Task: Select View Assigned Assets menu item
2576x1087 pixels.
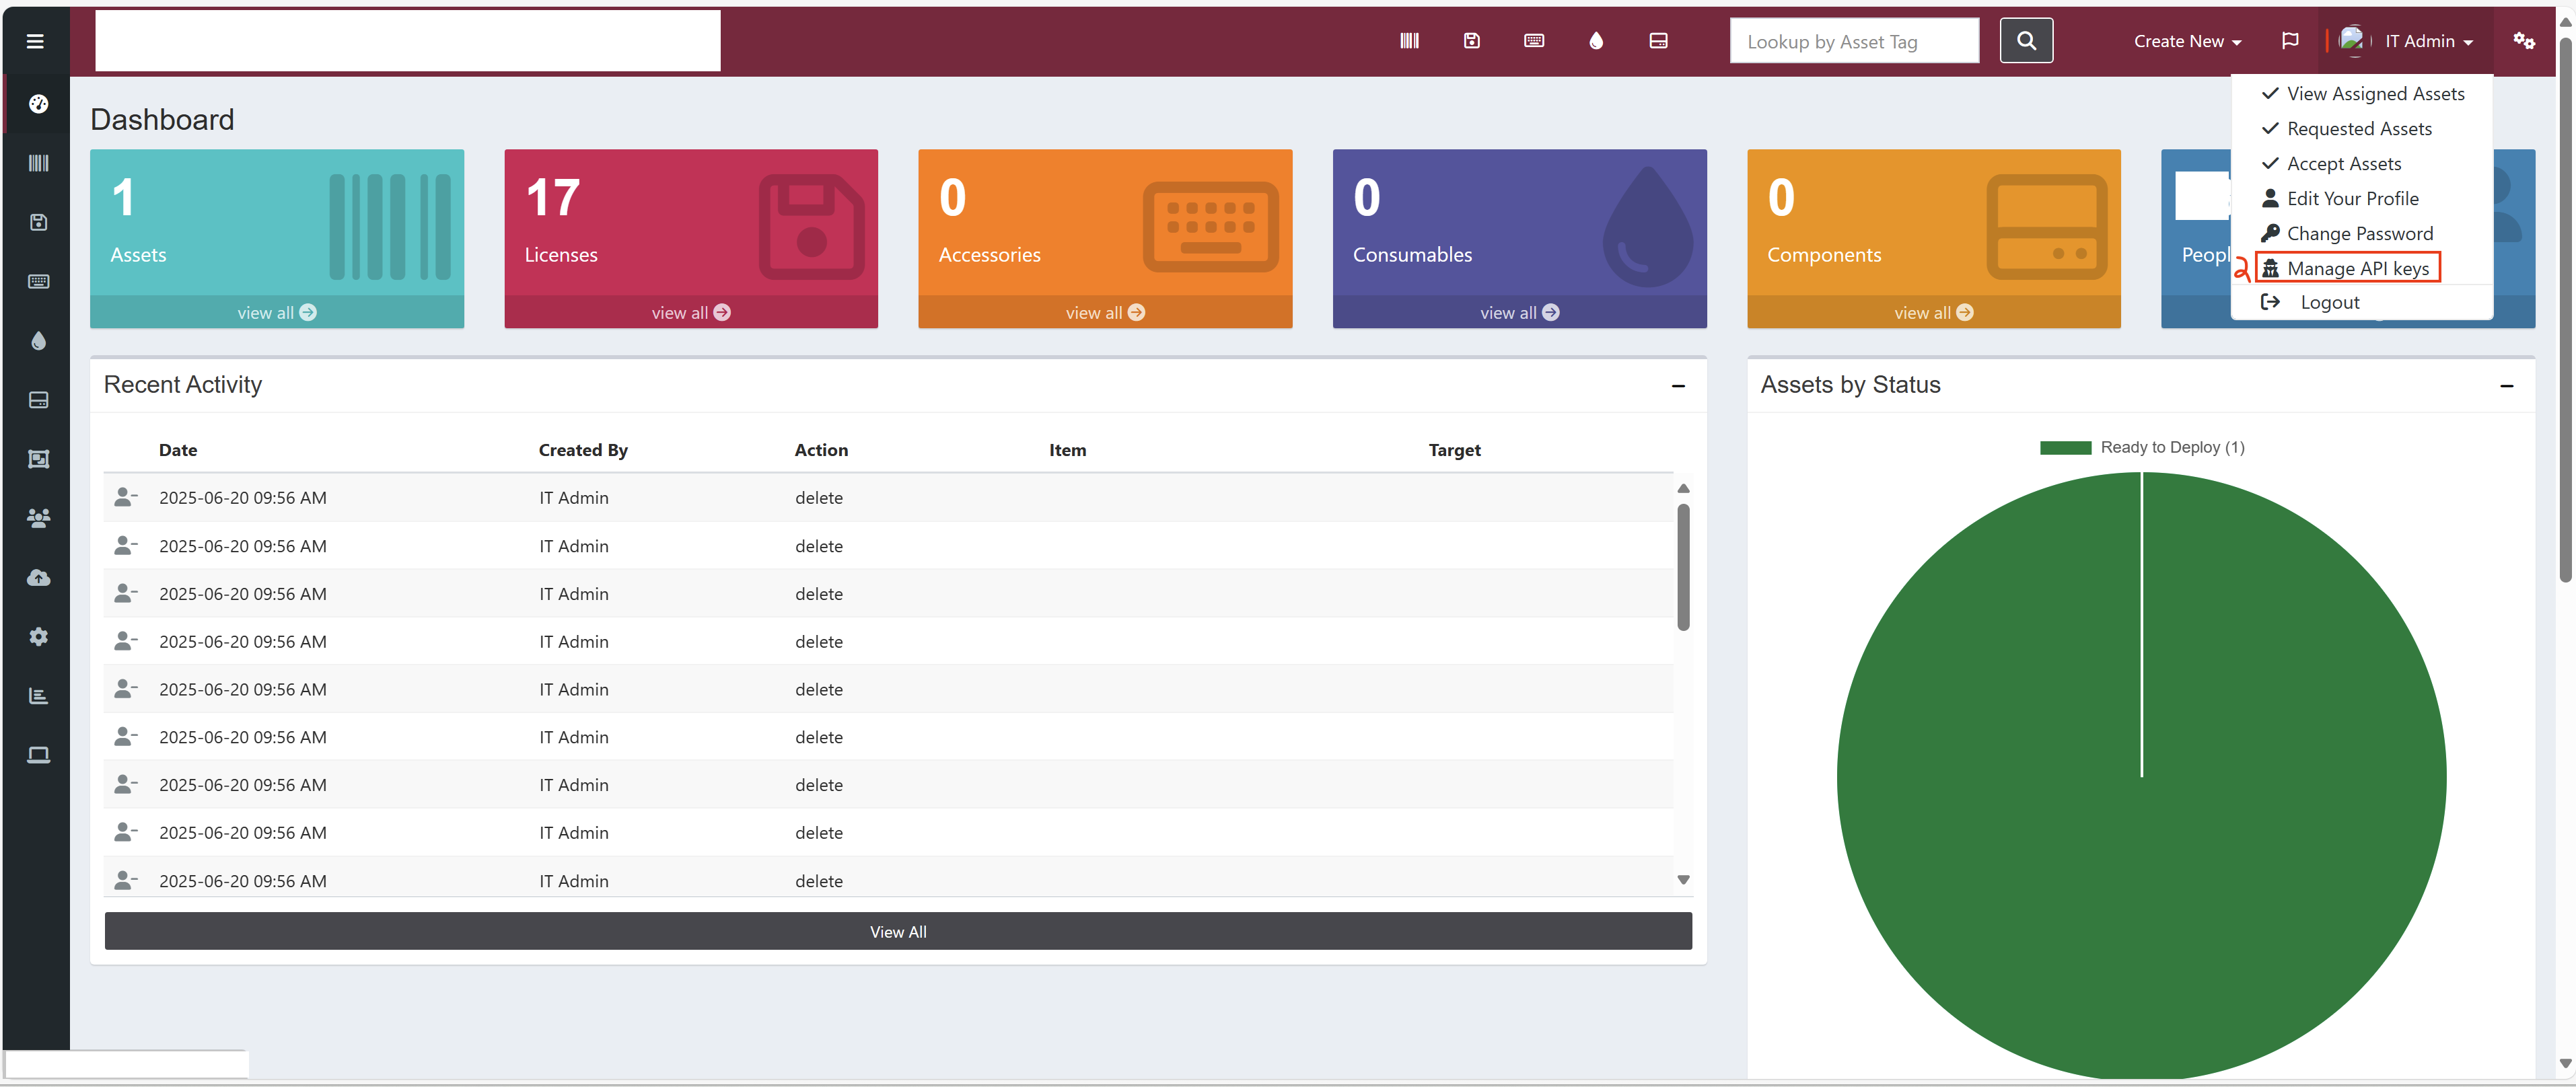Action: (x=2362, y=94)
